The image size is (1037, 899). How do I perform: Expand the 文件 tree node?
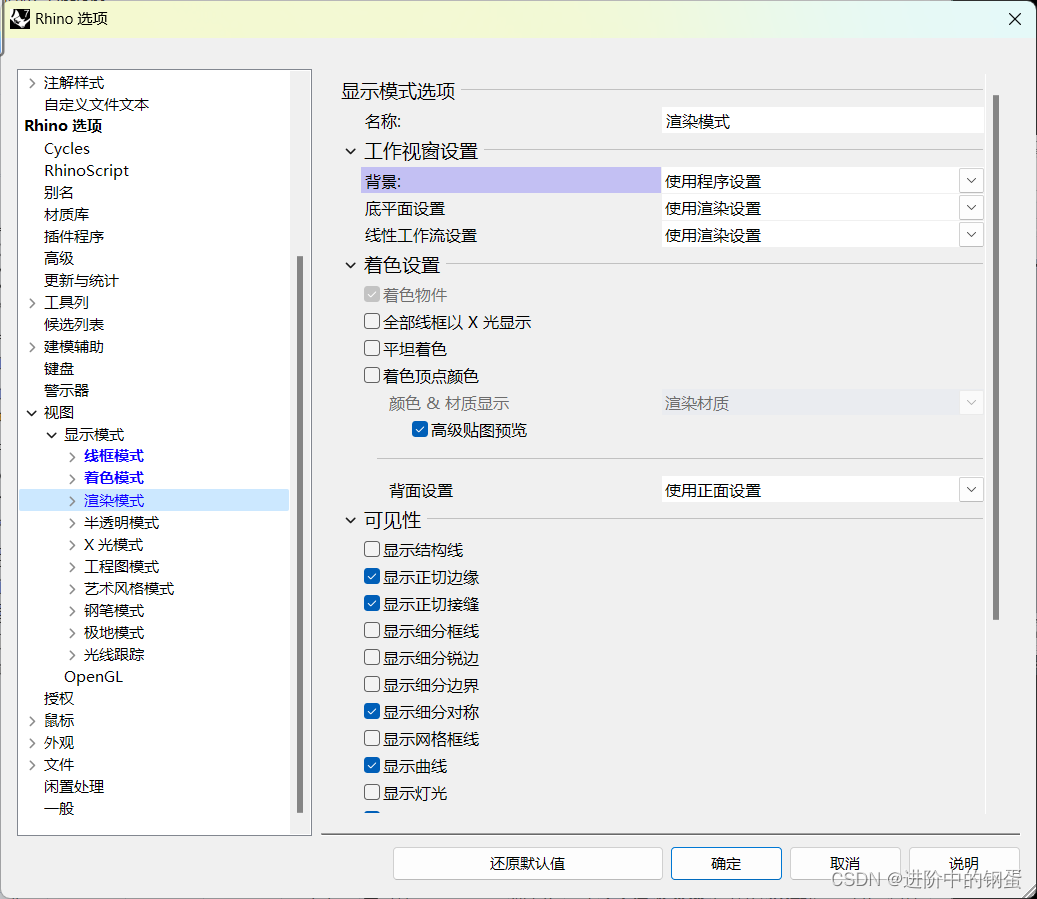(32, 765)
